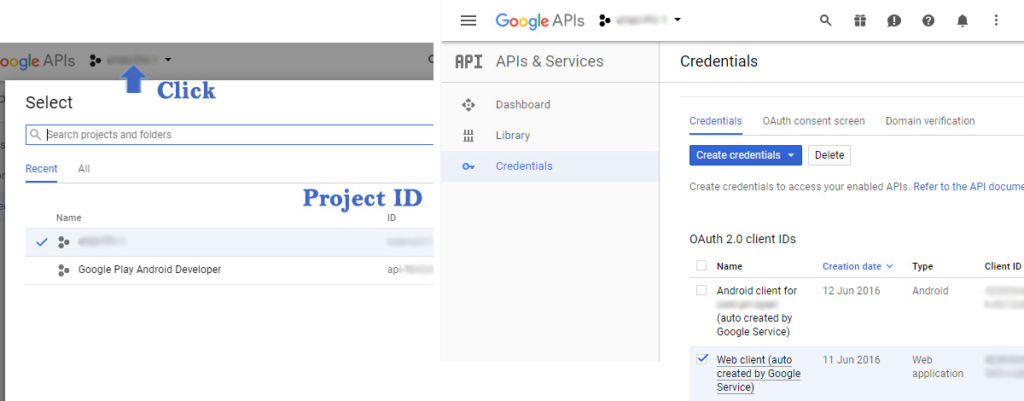1024x401 pixels.
Task: Click the API logo beside APIs & Services
Action: pyautogui.click(x=468, y=61)
